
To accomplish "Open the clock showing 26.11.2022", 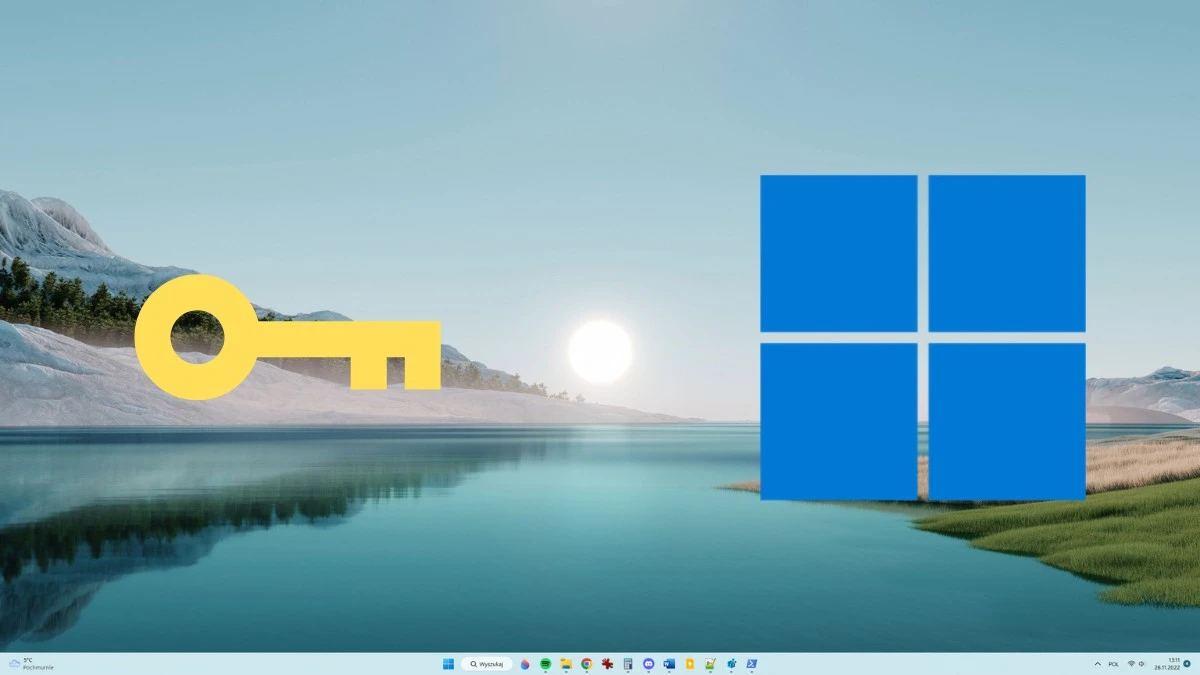I will point(1167,663).
